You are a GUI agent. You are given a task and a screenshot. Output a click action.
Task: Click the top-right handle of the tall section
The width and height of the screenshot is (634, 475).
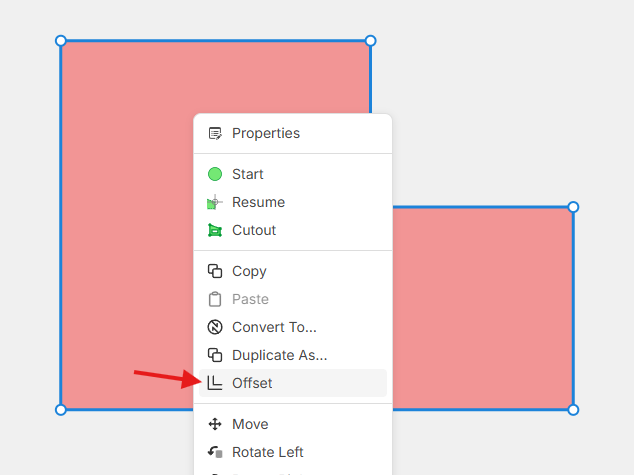pyautogui.click(x=370, y=41)
